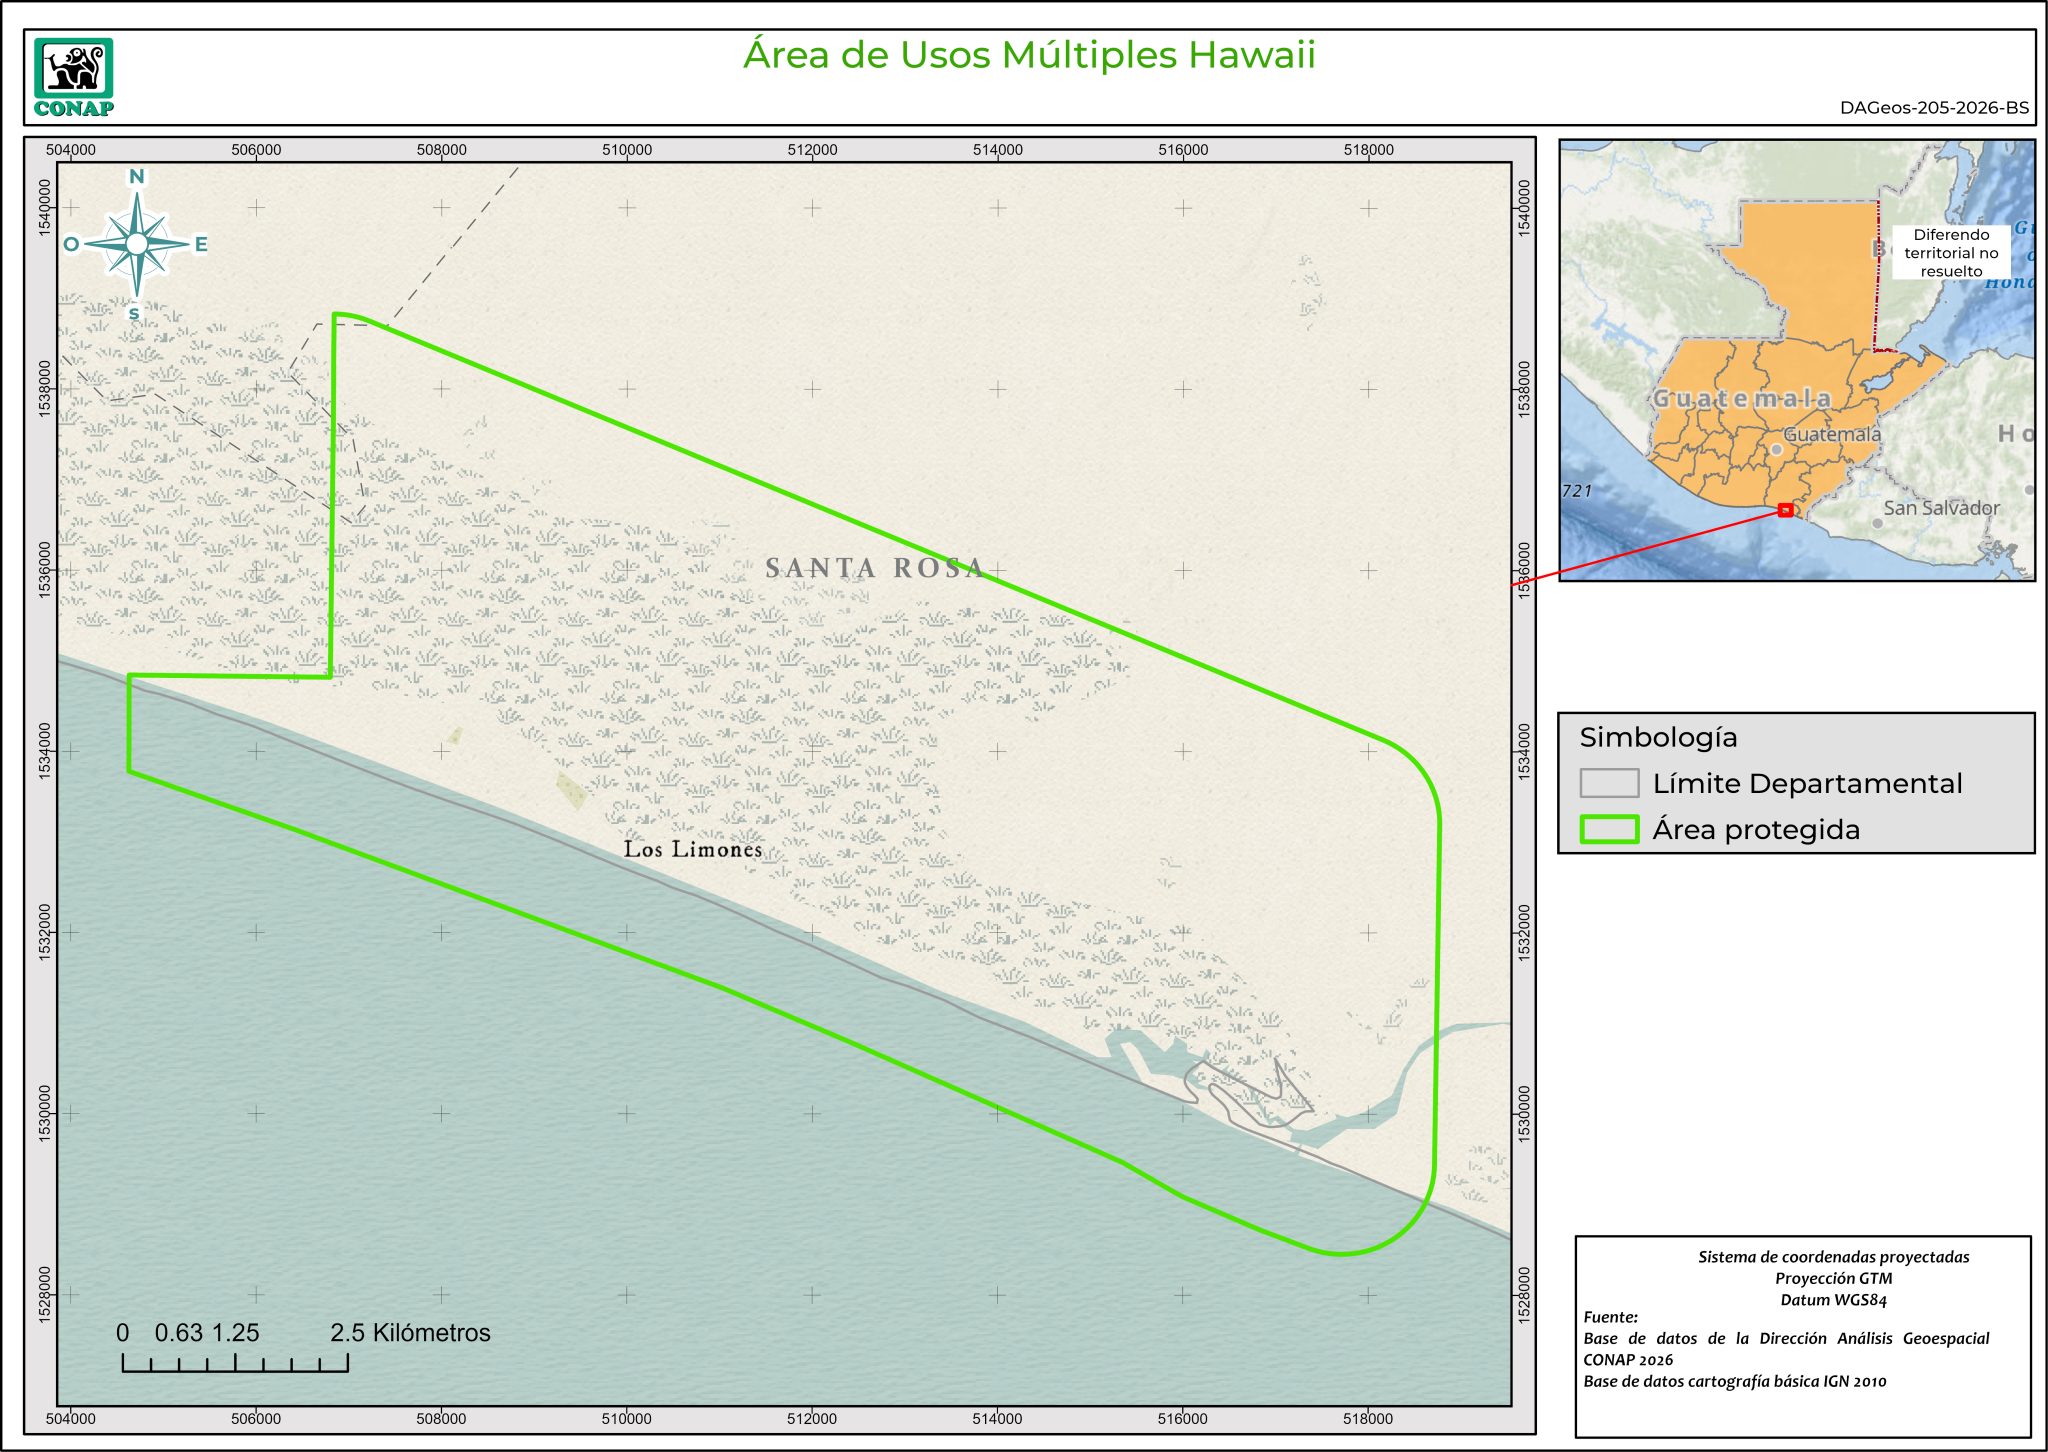2048x1452 pixels.
Task: Click the map title Área de Usos Múltiples Hawaii
Action: point(1028,55)
